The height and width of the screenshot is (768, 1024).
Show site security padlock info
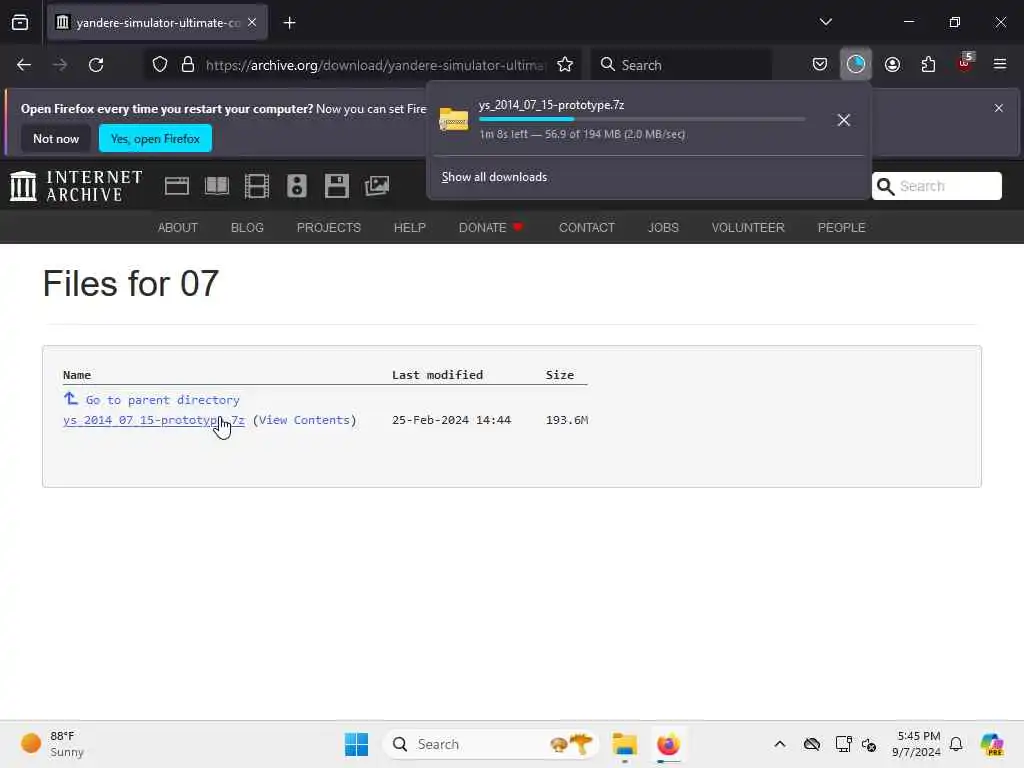(188, 65)
